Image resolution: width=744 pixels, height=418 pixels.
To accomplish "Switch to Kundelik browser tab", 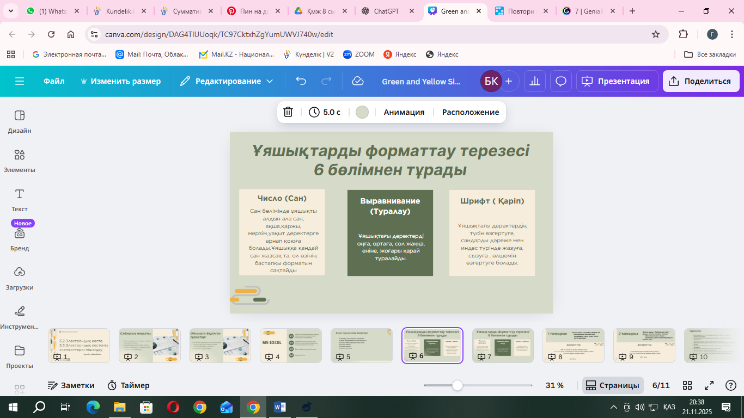I will (119, 11).
